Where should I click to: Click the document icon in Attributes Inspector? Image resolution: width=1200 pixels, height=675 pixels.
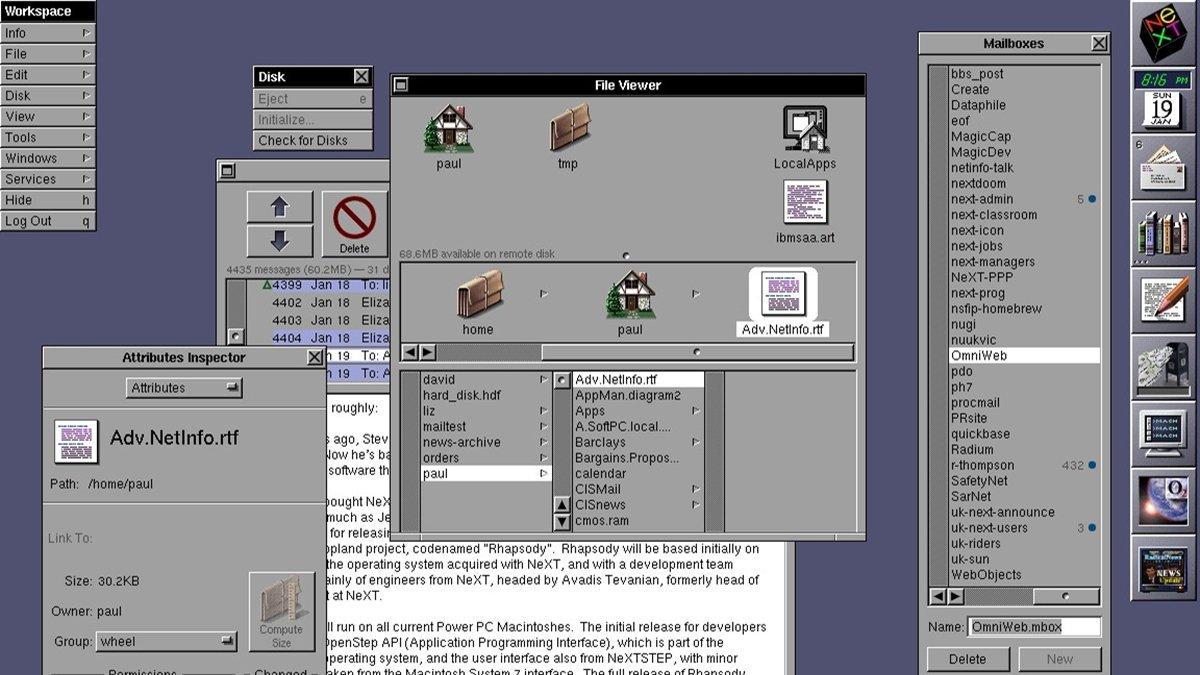[x=76, y=441]
